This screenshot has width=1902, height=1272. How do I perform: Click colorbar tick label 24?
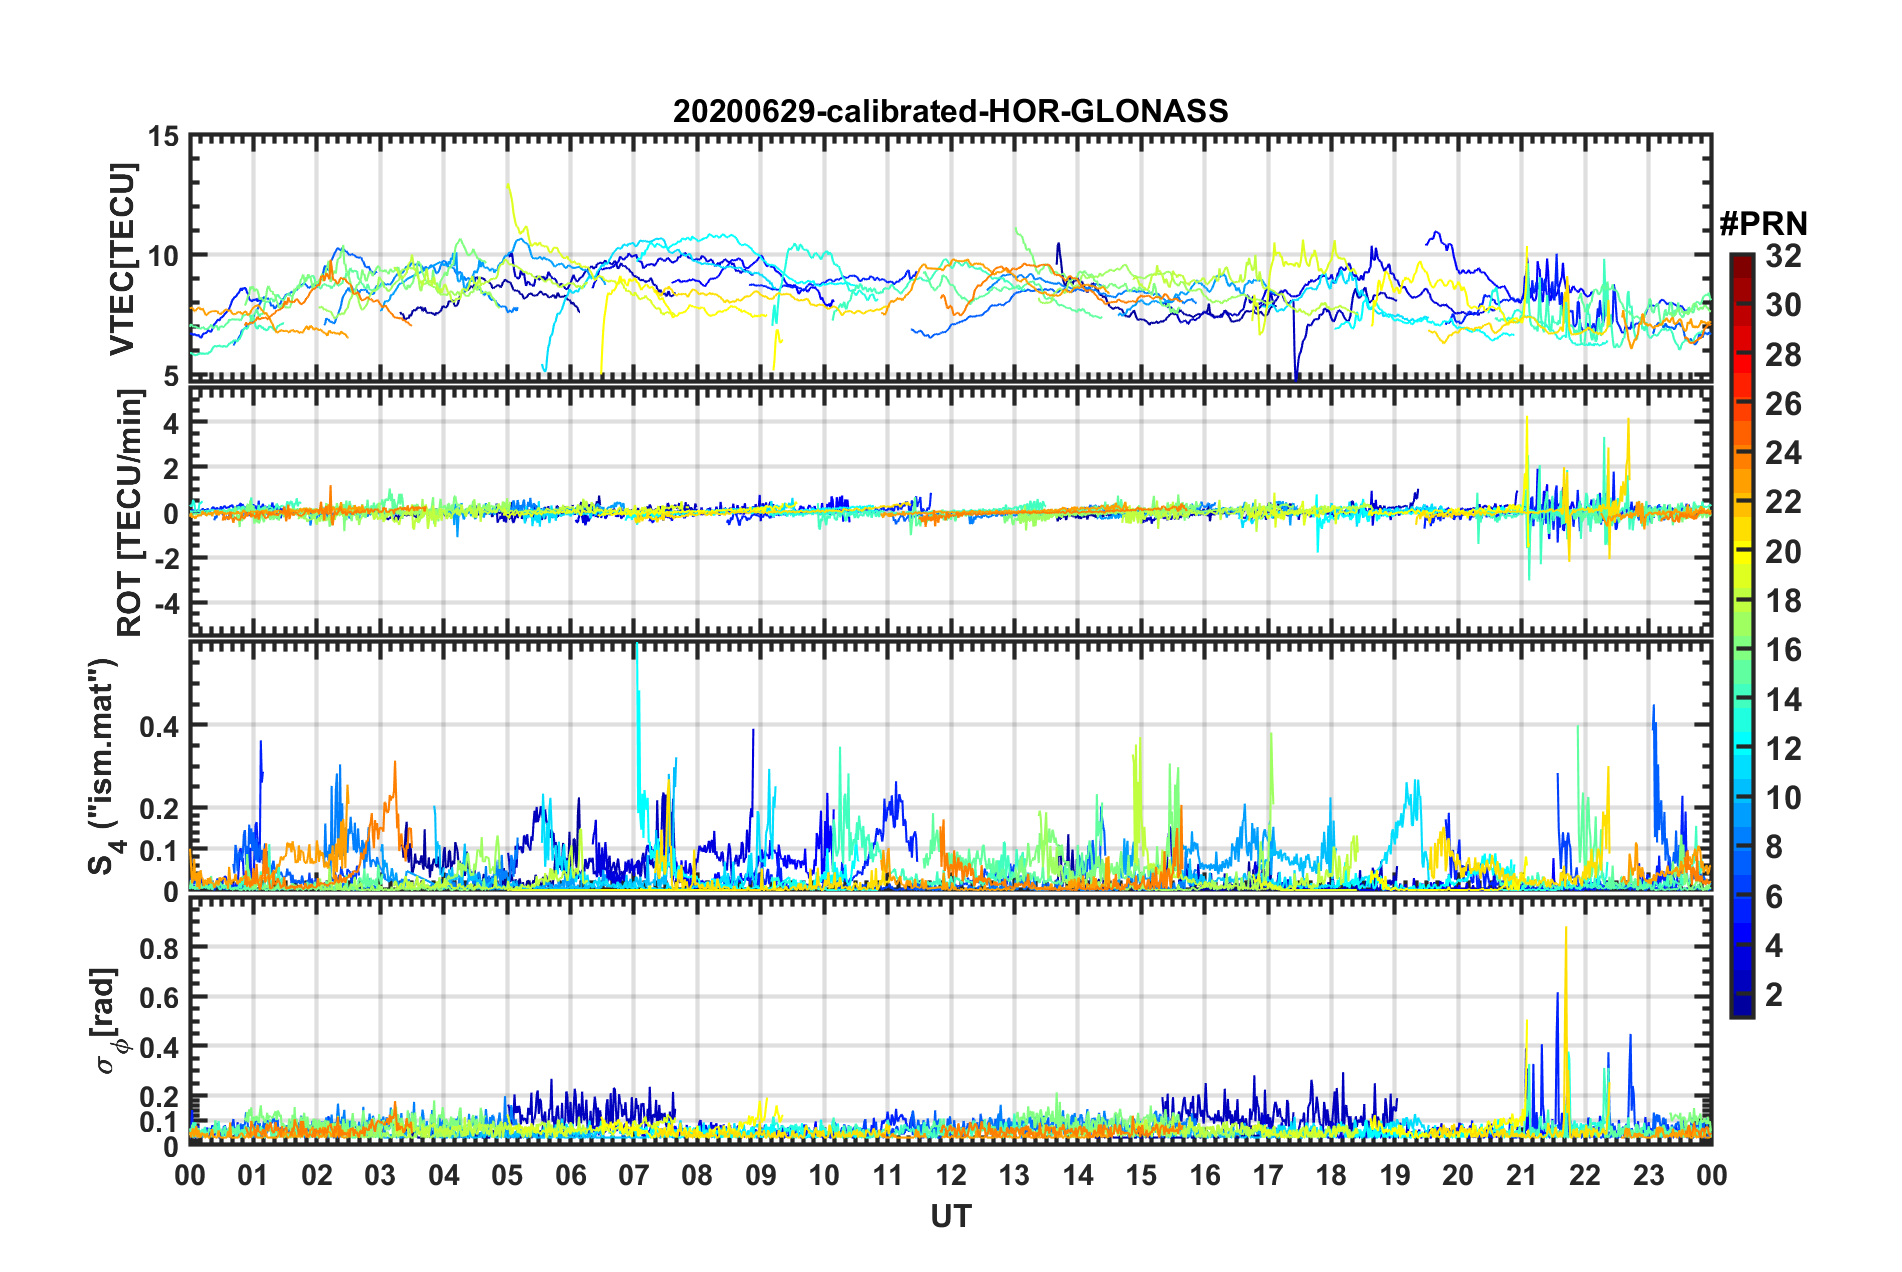pyautogui.click(x=1783, y=453)
